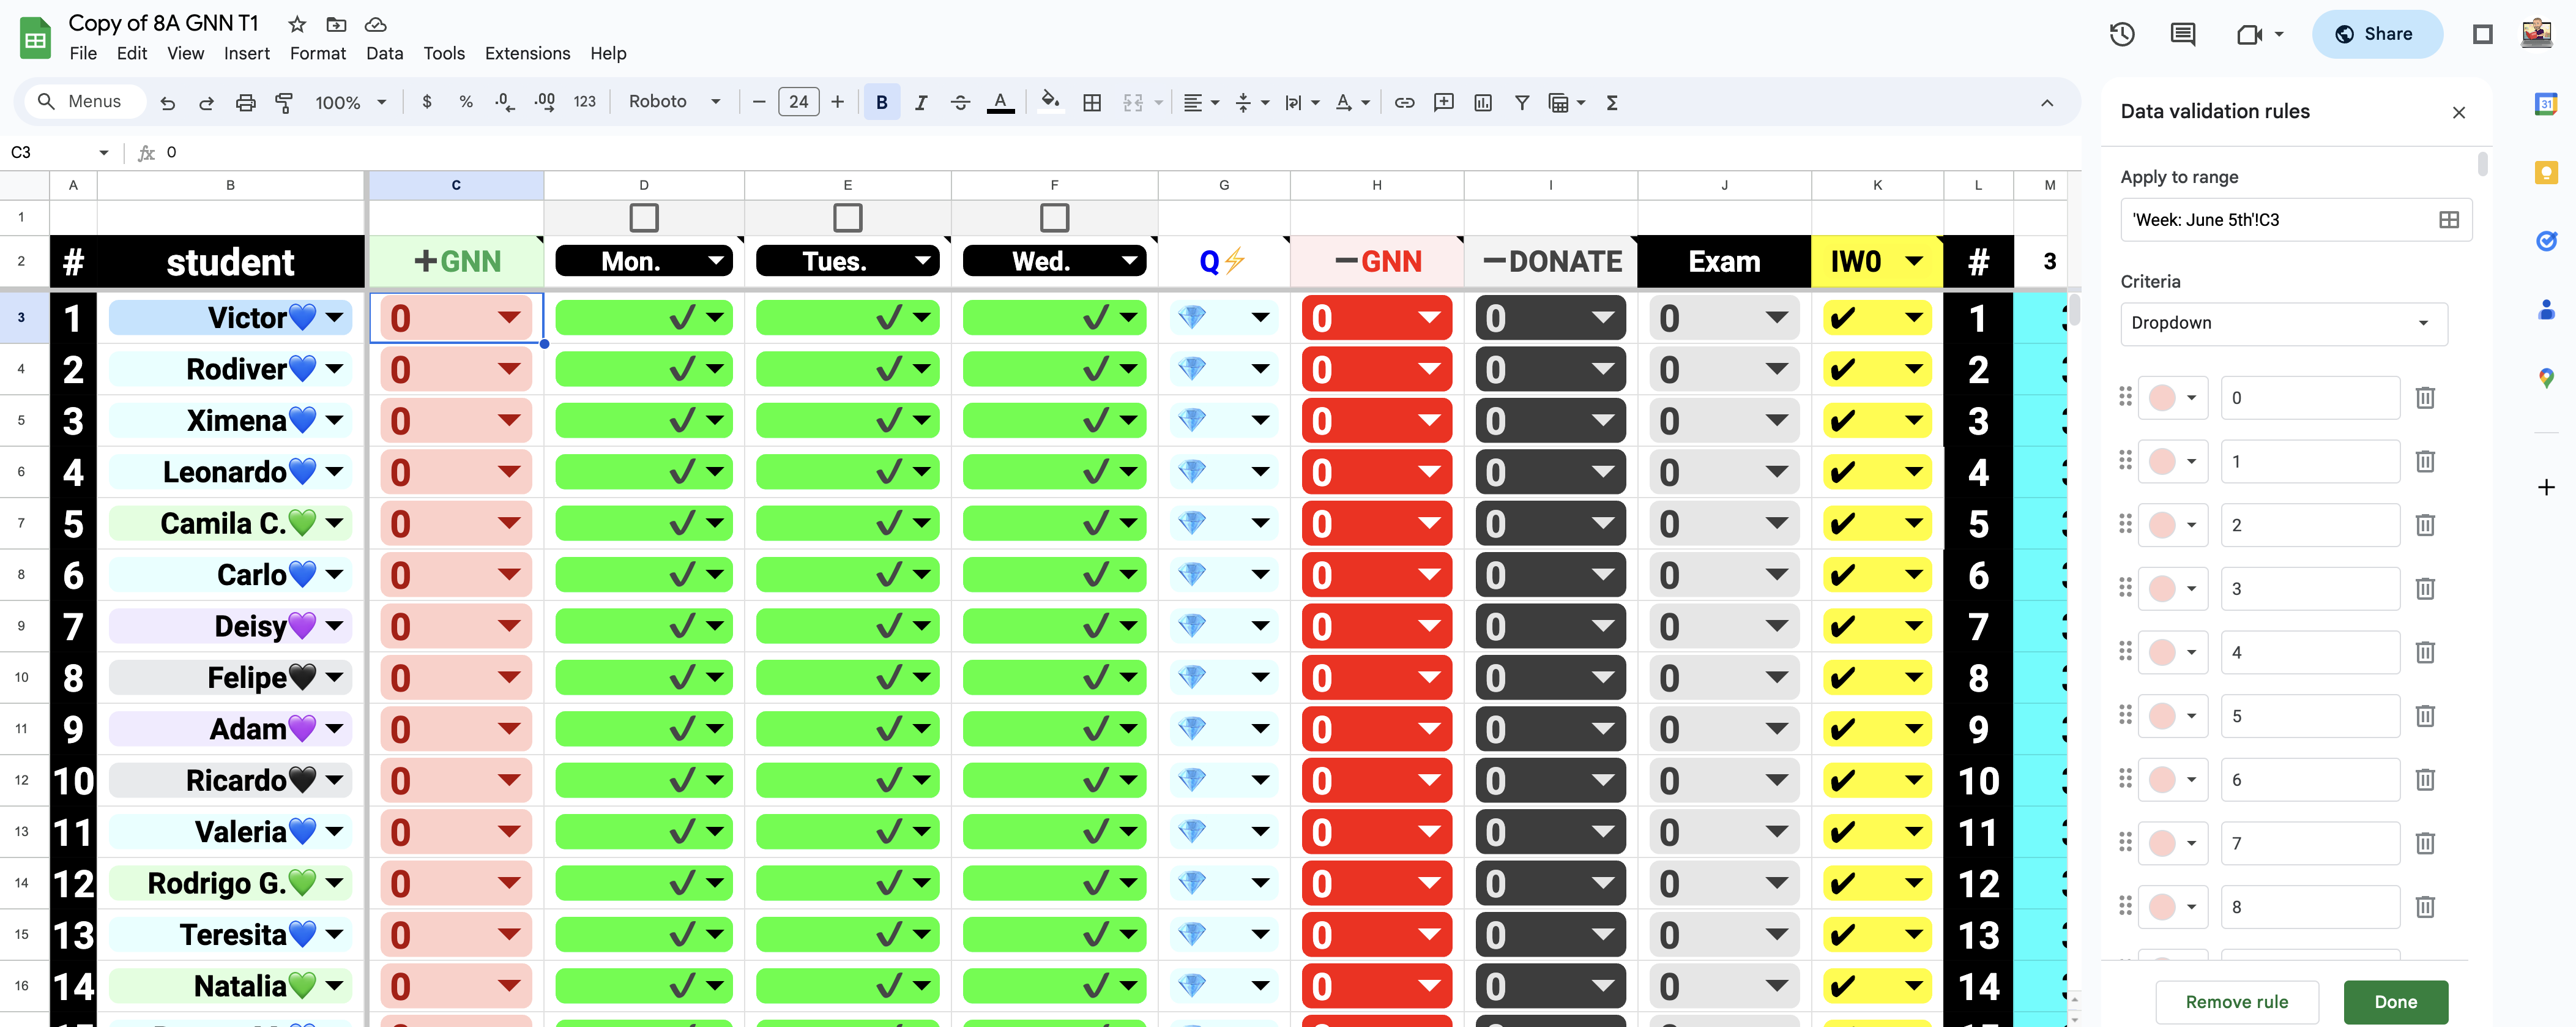Check the checkbox above Mon. column
This screenshot has width=2576, height=1027.
click(x=644, y=217)
